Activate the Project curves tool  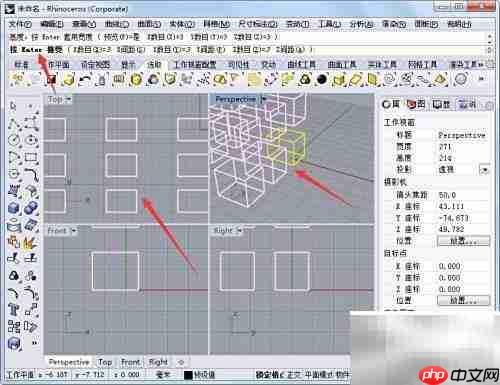click(x=14, y=225)
